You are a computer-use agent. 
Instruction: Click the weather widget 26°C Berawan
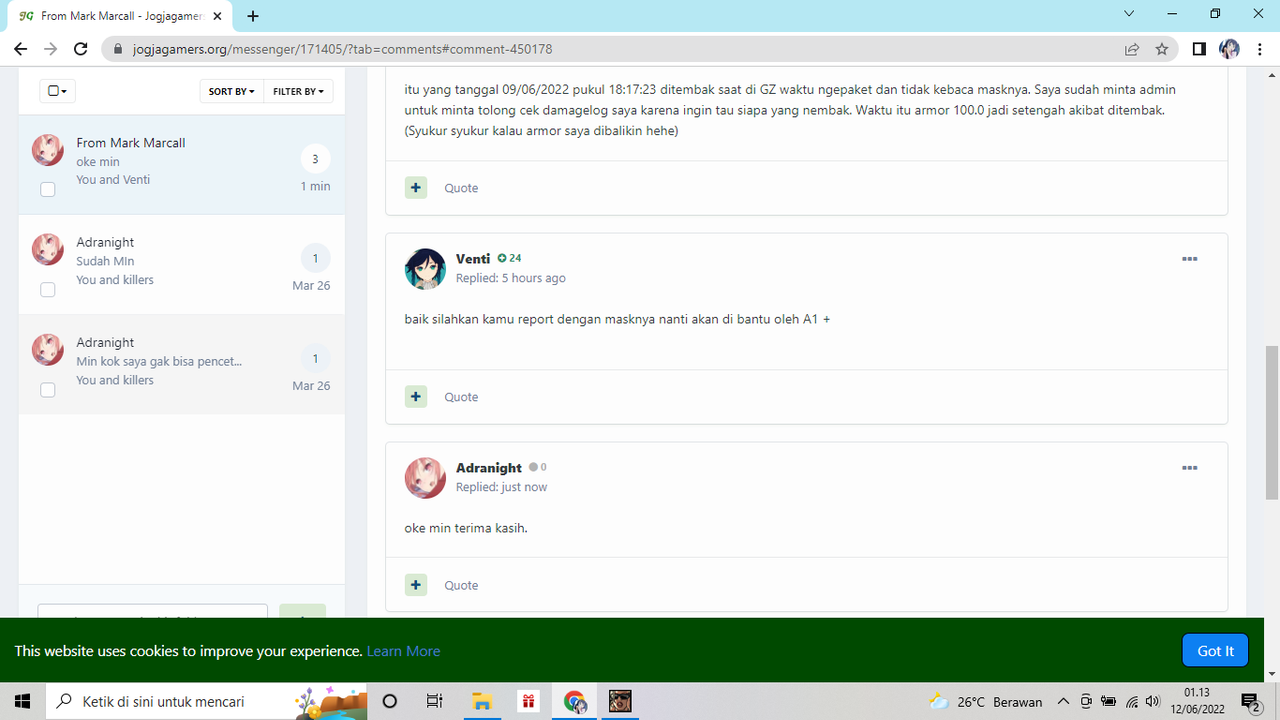[x=986, y=702]
